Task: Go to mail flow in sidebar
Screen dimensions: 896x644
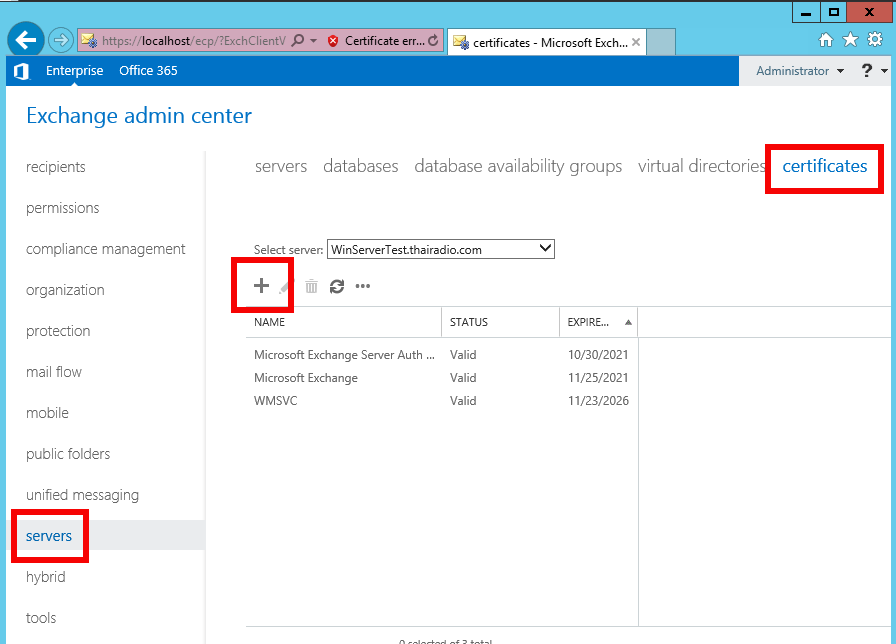Action: (54, 372)
